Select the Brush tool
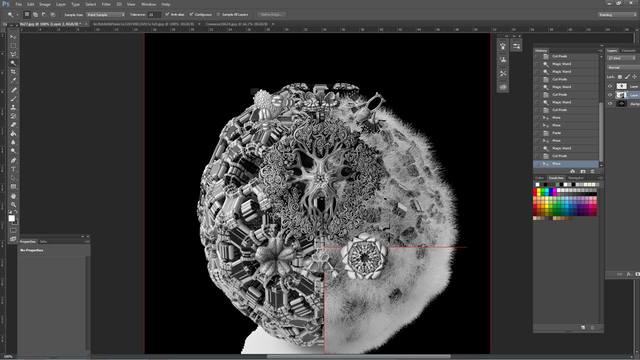 point(13,98)
